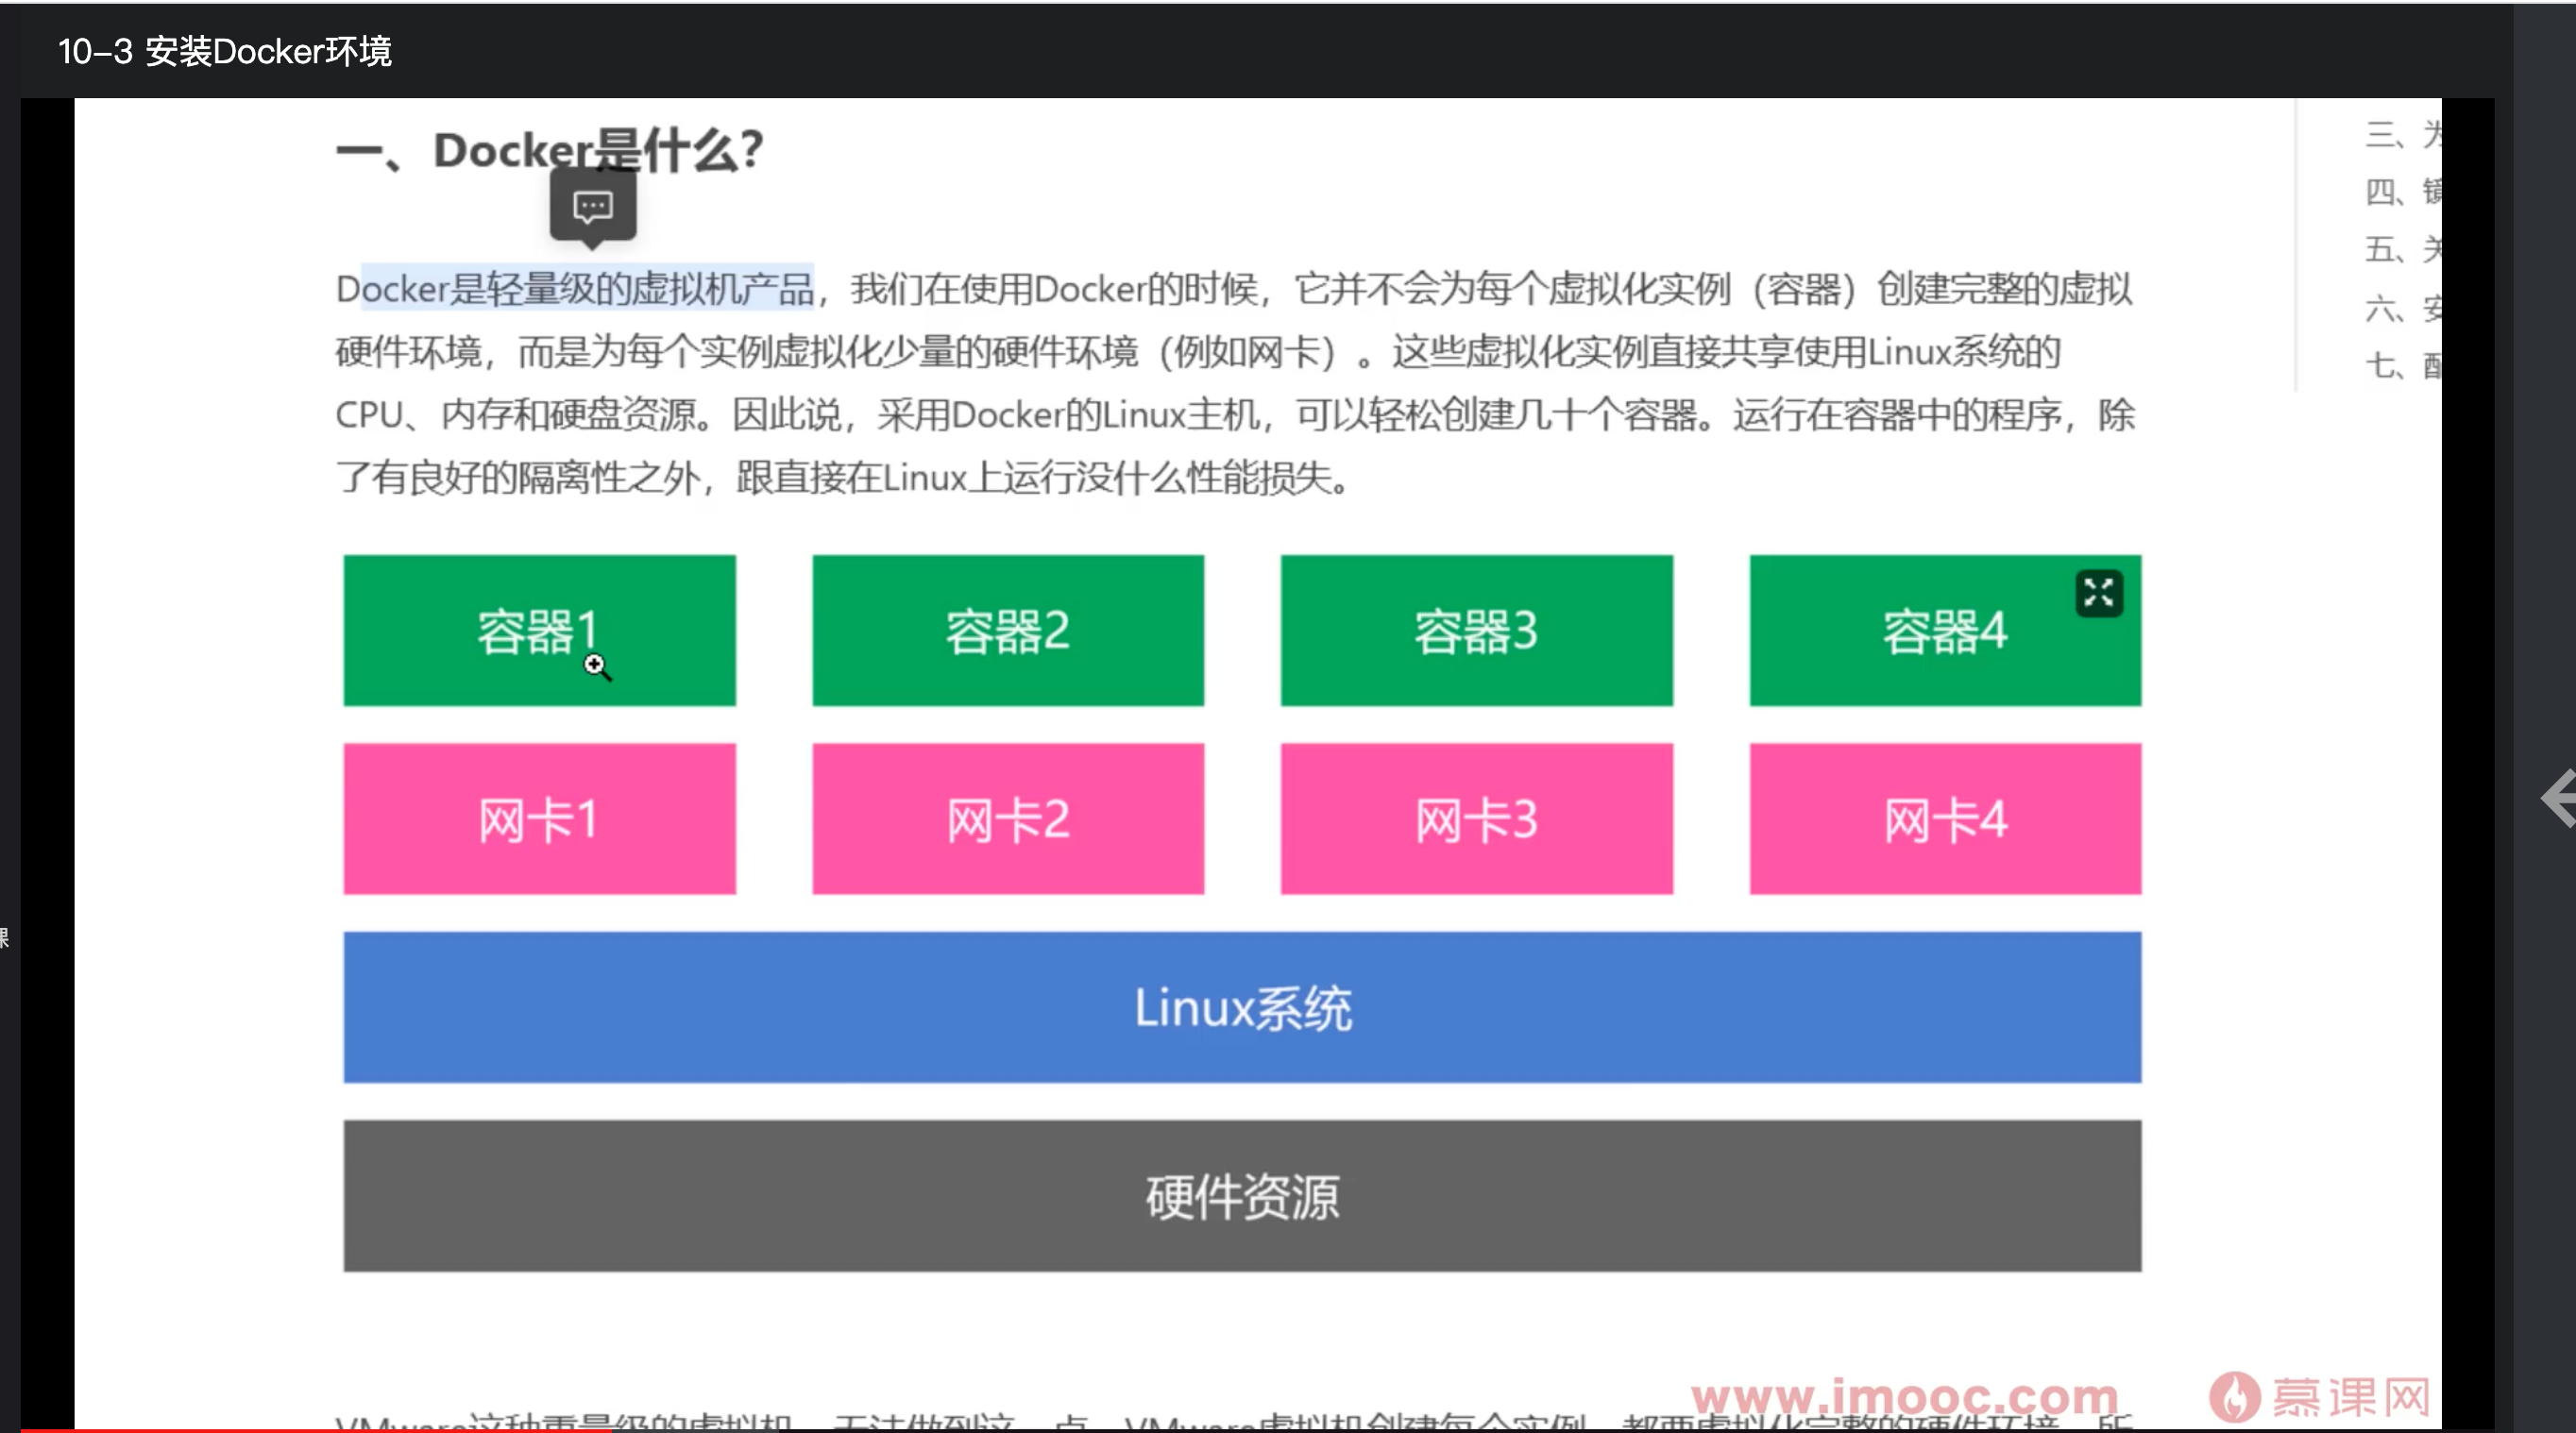Click the green 容器1 block
The height and width of the screenshot is (1433, 2576).
click(x=539, y=630)
